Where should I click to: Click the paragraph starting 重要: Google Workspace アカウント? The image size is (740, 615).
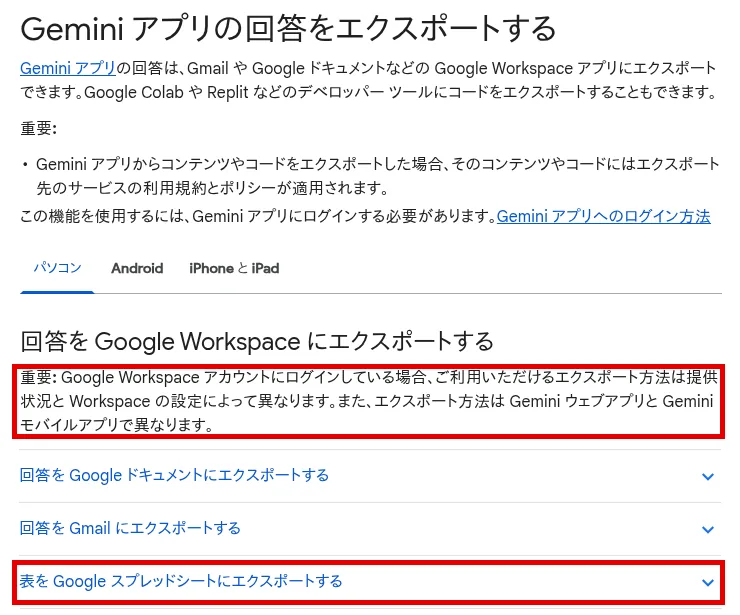(x=369, y=401)
